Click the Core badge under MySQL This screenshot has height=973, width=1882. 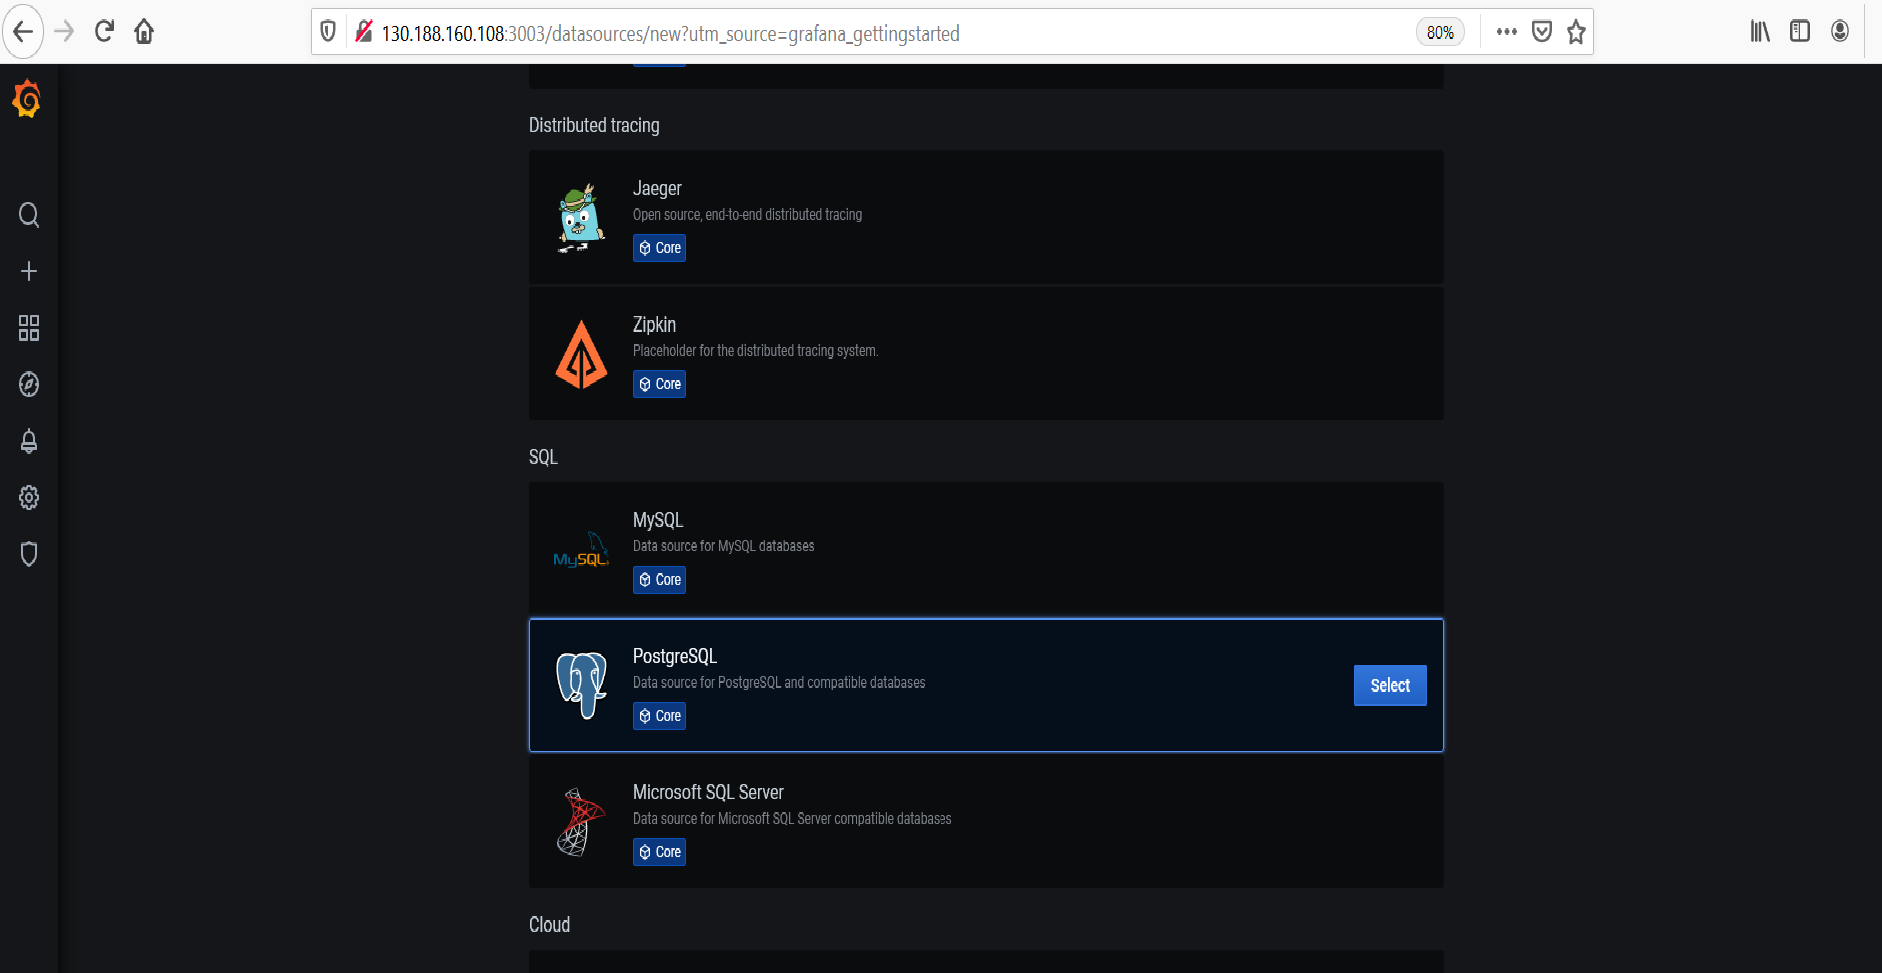(x=659, y=580)
